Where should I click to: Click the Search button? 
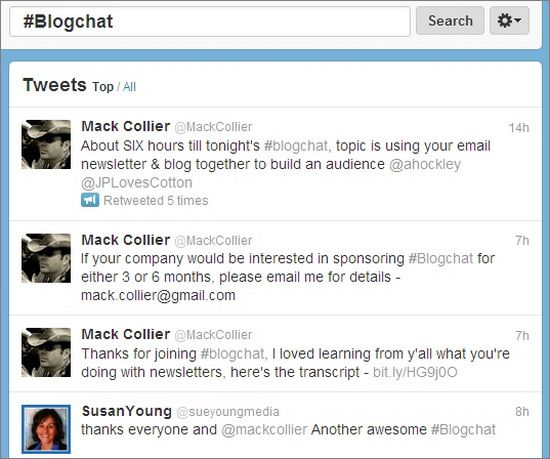[x=450, y=20]
